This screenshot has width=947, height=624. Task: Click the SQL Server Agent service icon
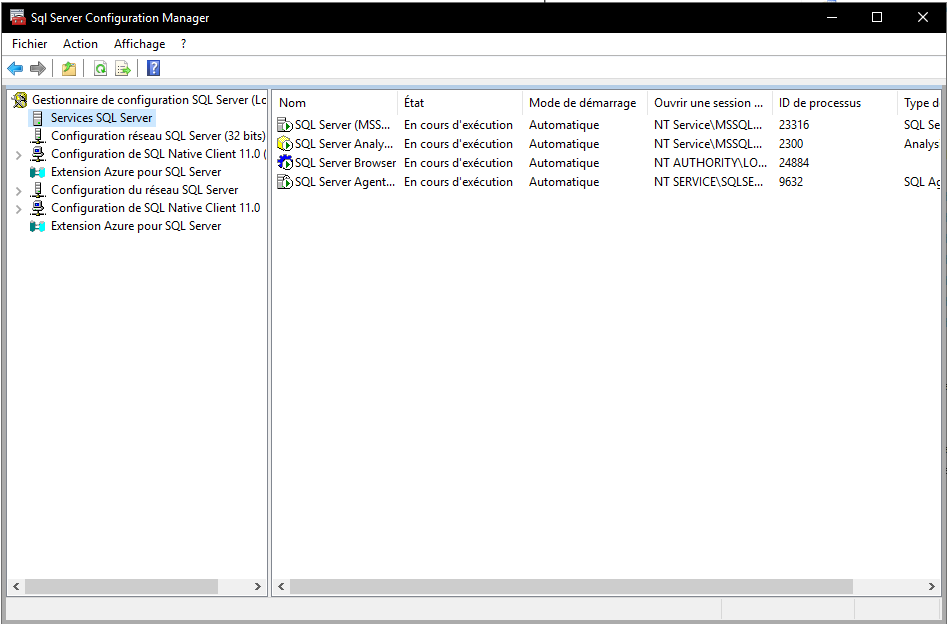click(285, 182)
